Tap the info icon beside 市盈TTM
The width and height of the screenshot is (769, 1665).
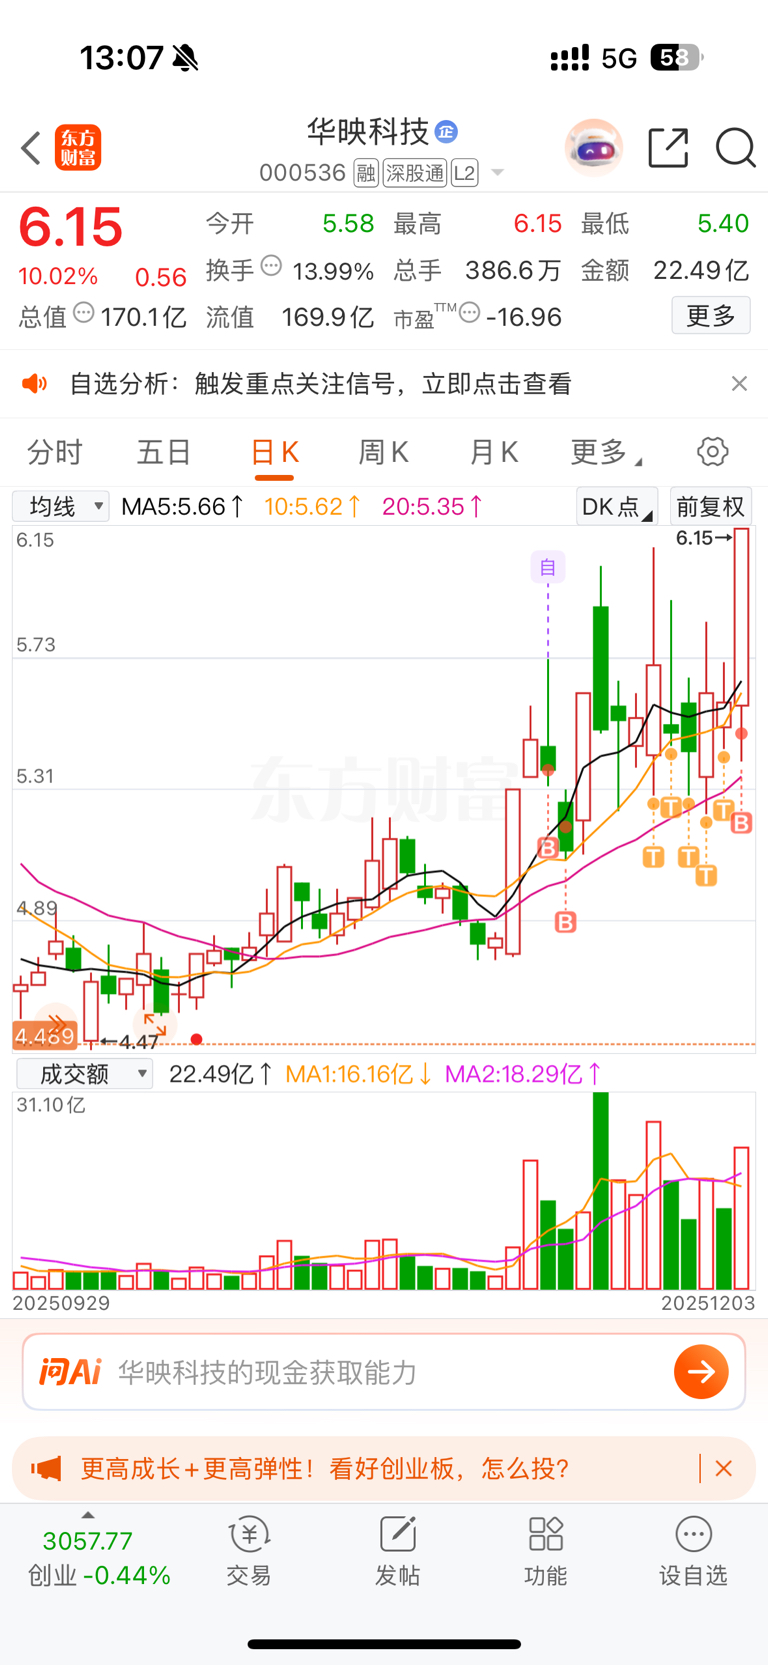[469, 313]
